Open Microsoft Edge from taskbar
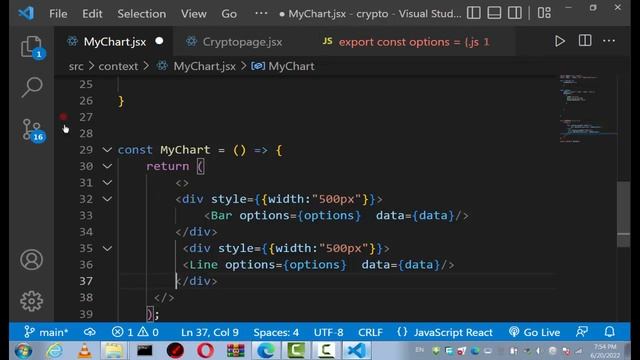This screenshot has width=640, height=360. 266,351
